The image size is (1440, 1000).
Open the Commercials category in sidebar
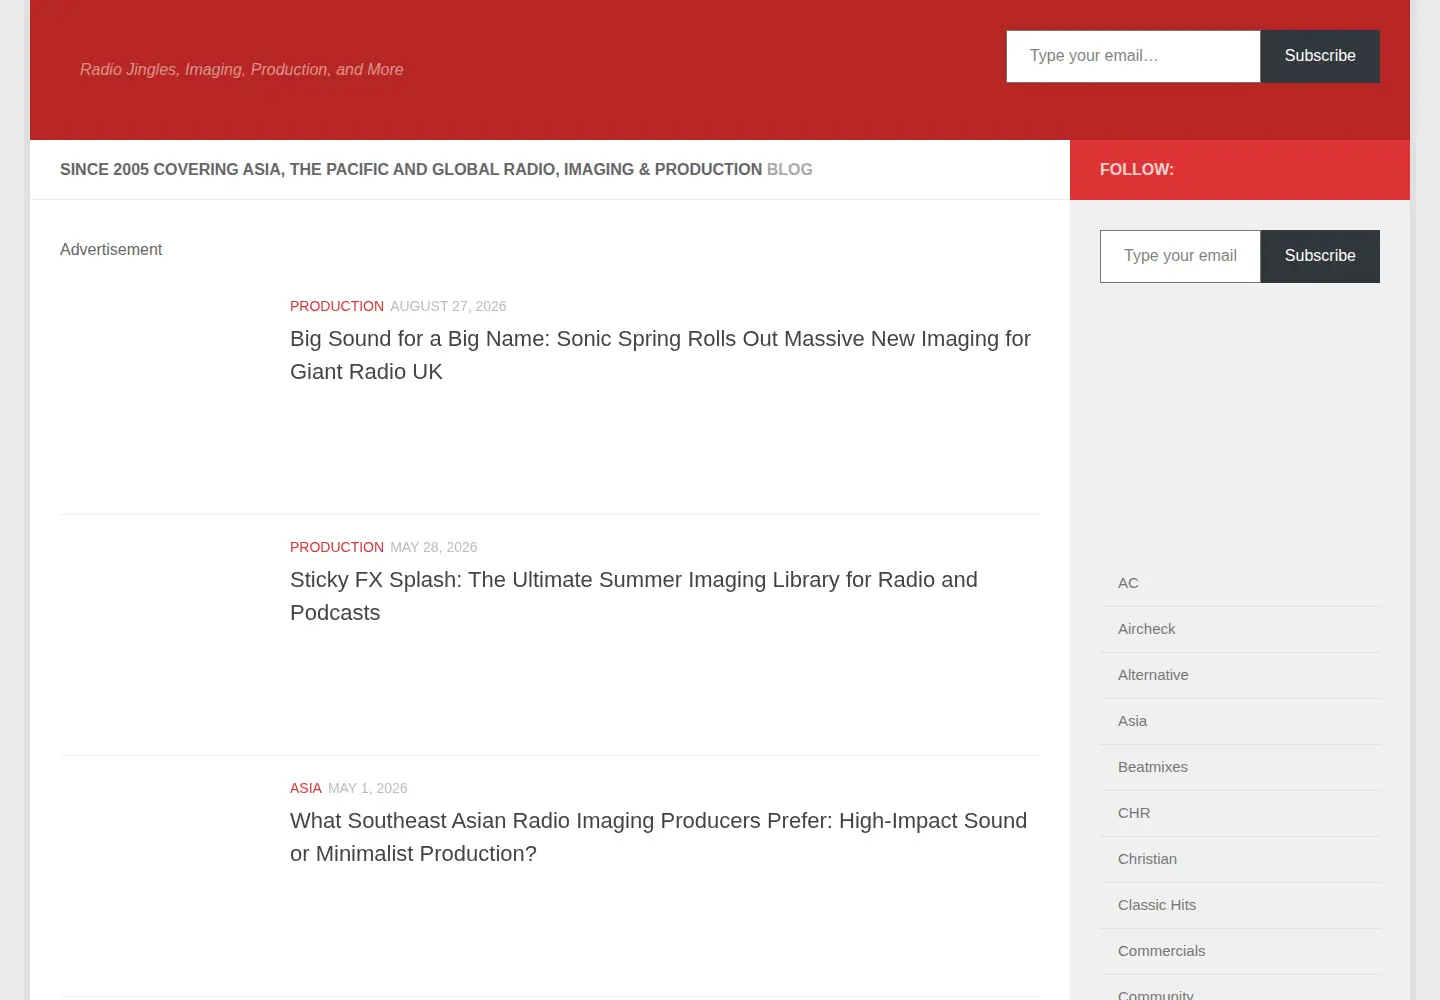tap(1161, 951)
